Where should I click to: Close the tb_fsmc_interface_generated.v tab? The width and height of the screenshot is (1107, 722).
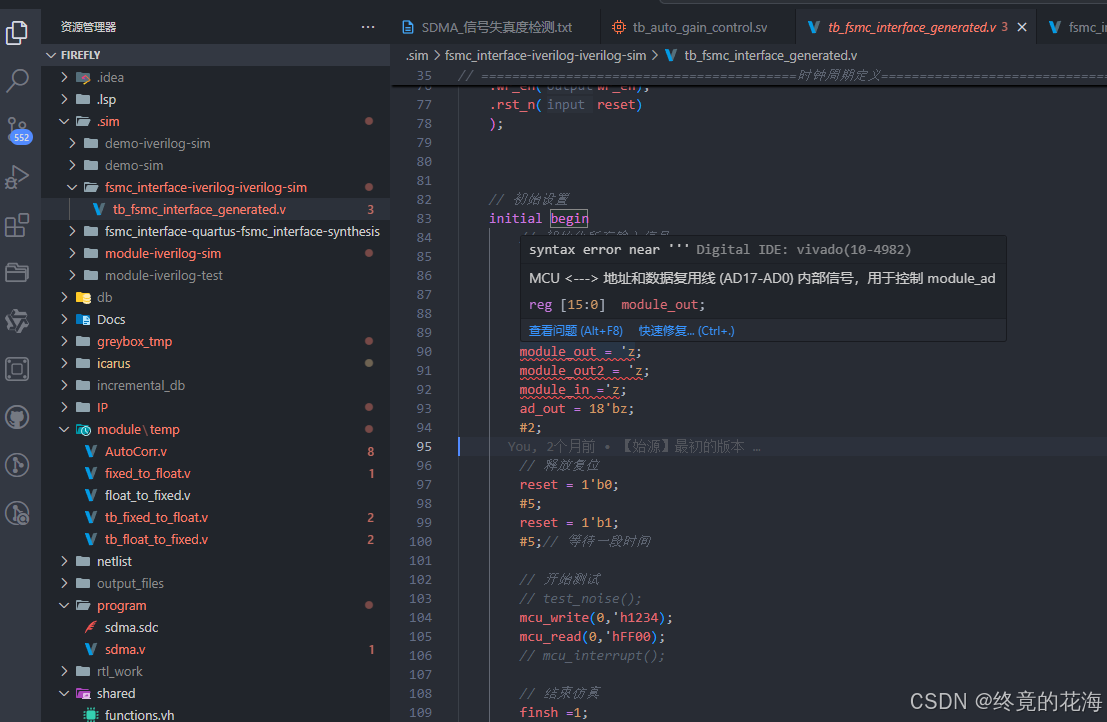[x=1022, y=28]
